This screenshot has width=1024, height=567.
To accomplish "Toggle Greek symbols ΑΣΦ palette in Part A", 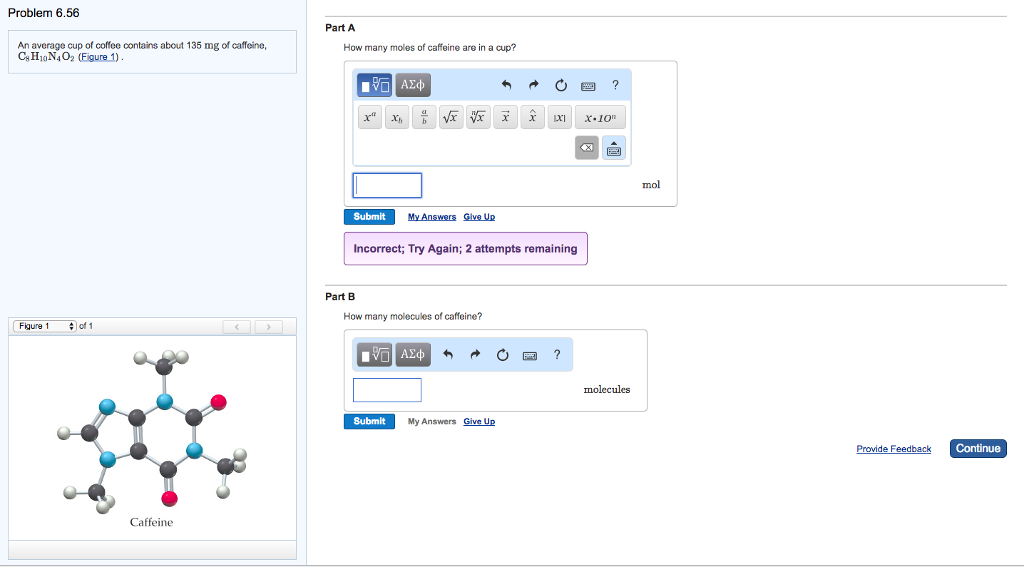I will pyautogui.click(x=413, y=84).
